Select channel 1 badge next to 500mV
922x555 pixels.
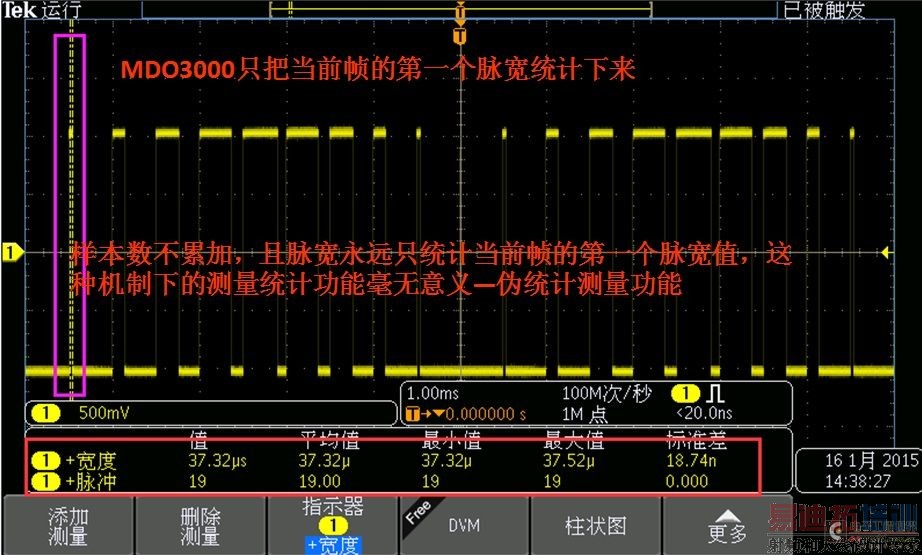(45, 413)
